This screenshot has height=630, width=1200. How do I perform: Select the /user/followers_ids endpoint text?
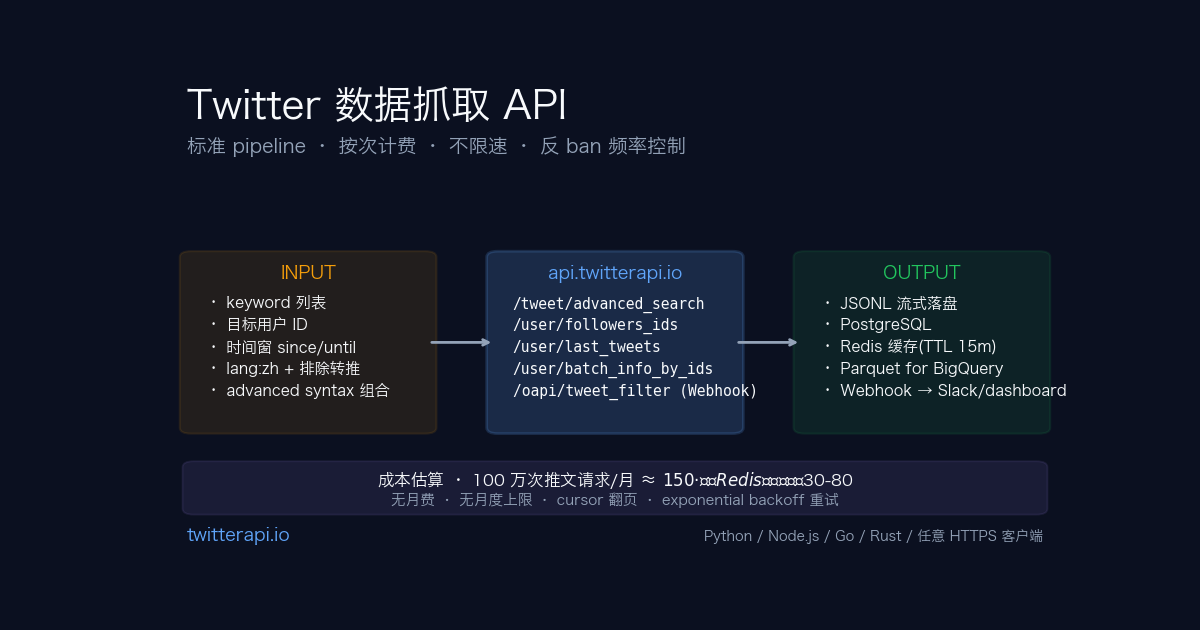click(x=596, y=325)
